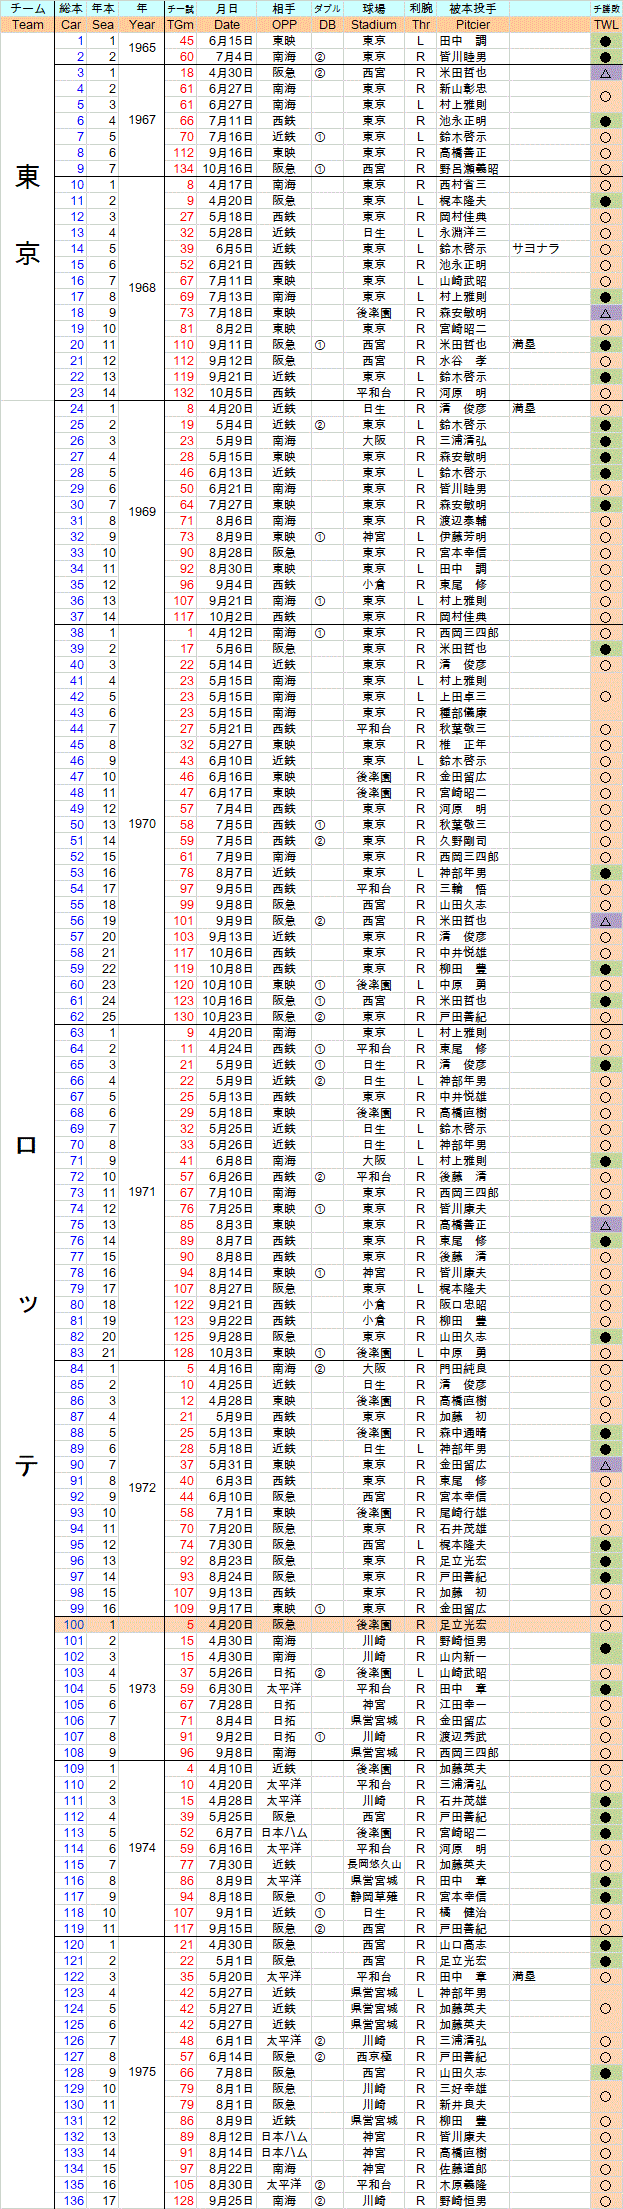623x2209 pixels.
Task: Click the 'Car' column header
Action: click(x=71, y=25)
